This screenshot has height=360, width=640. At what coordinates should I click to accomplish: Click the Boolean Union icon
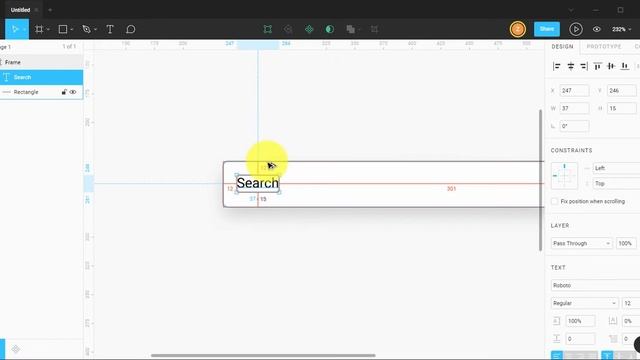[350, 29]
